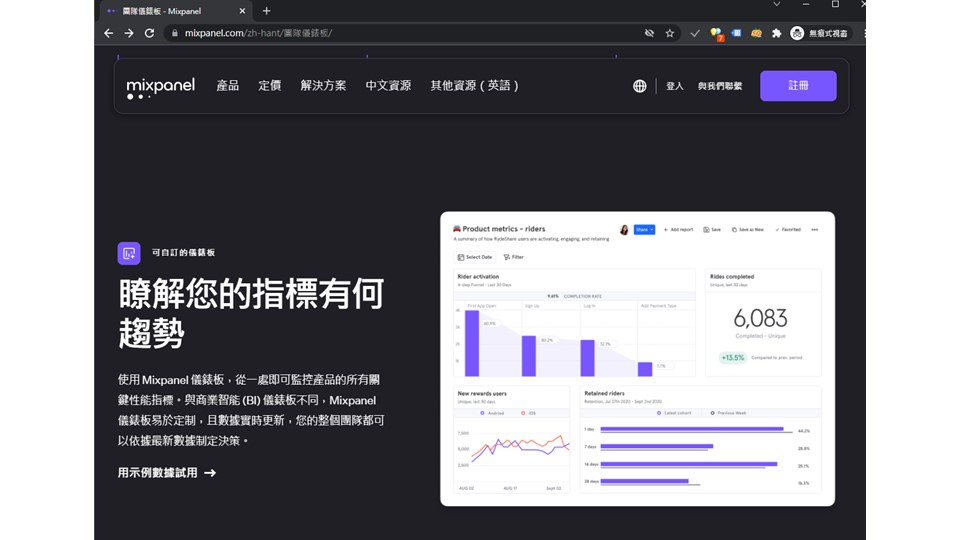Viewport: 960px width, 540px height.
Task: Click the Product metrics – riders title
Action: [x=503, y=229]
